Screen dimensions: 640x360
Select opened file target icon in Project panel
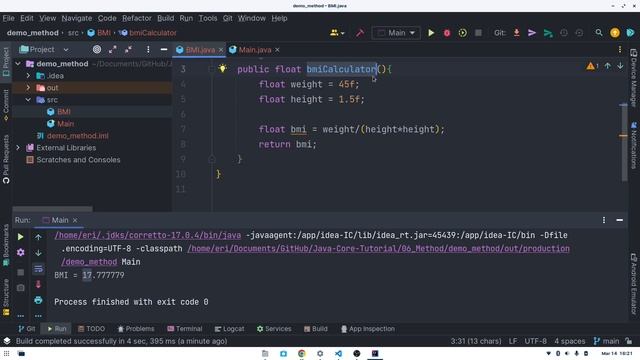(x=97, y=49)
